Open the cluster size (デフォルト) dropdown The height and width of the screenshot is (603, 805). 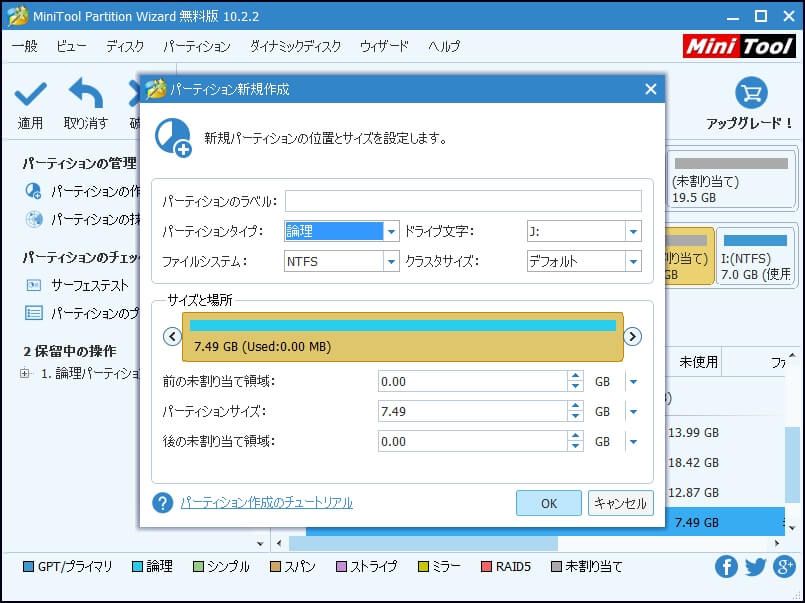coord(633,262)
